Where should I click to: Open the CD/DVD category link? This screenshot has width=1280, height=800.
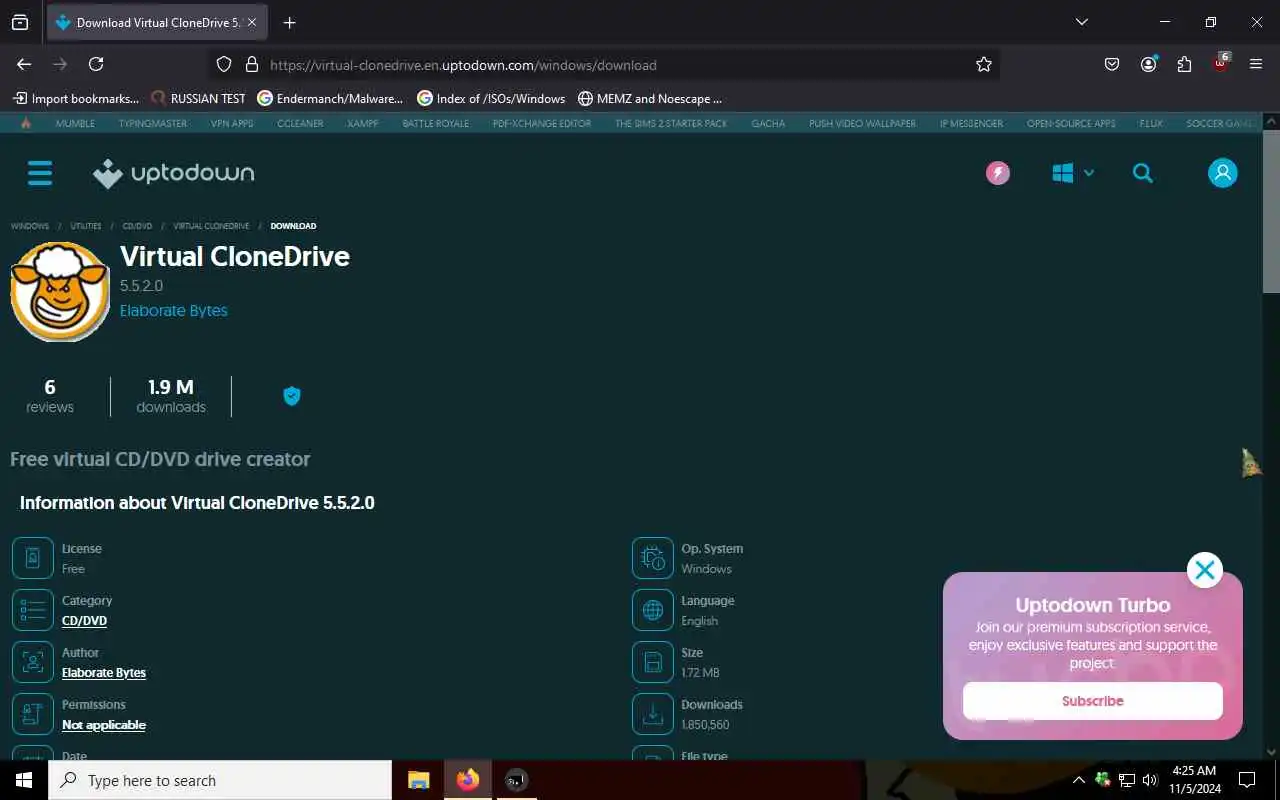point(84,621)
